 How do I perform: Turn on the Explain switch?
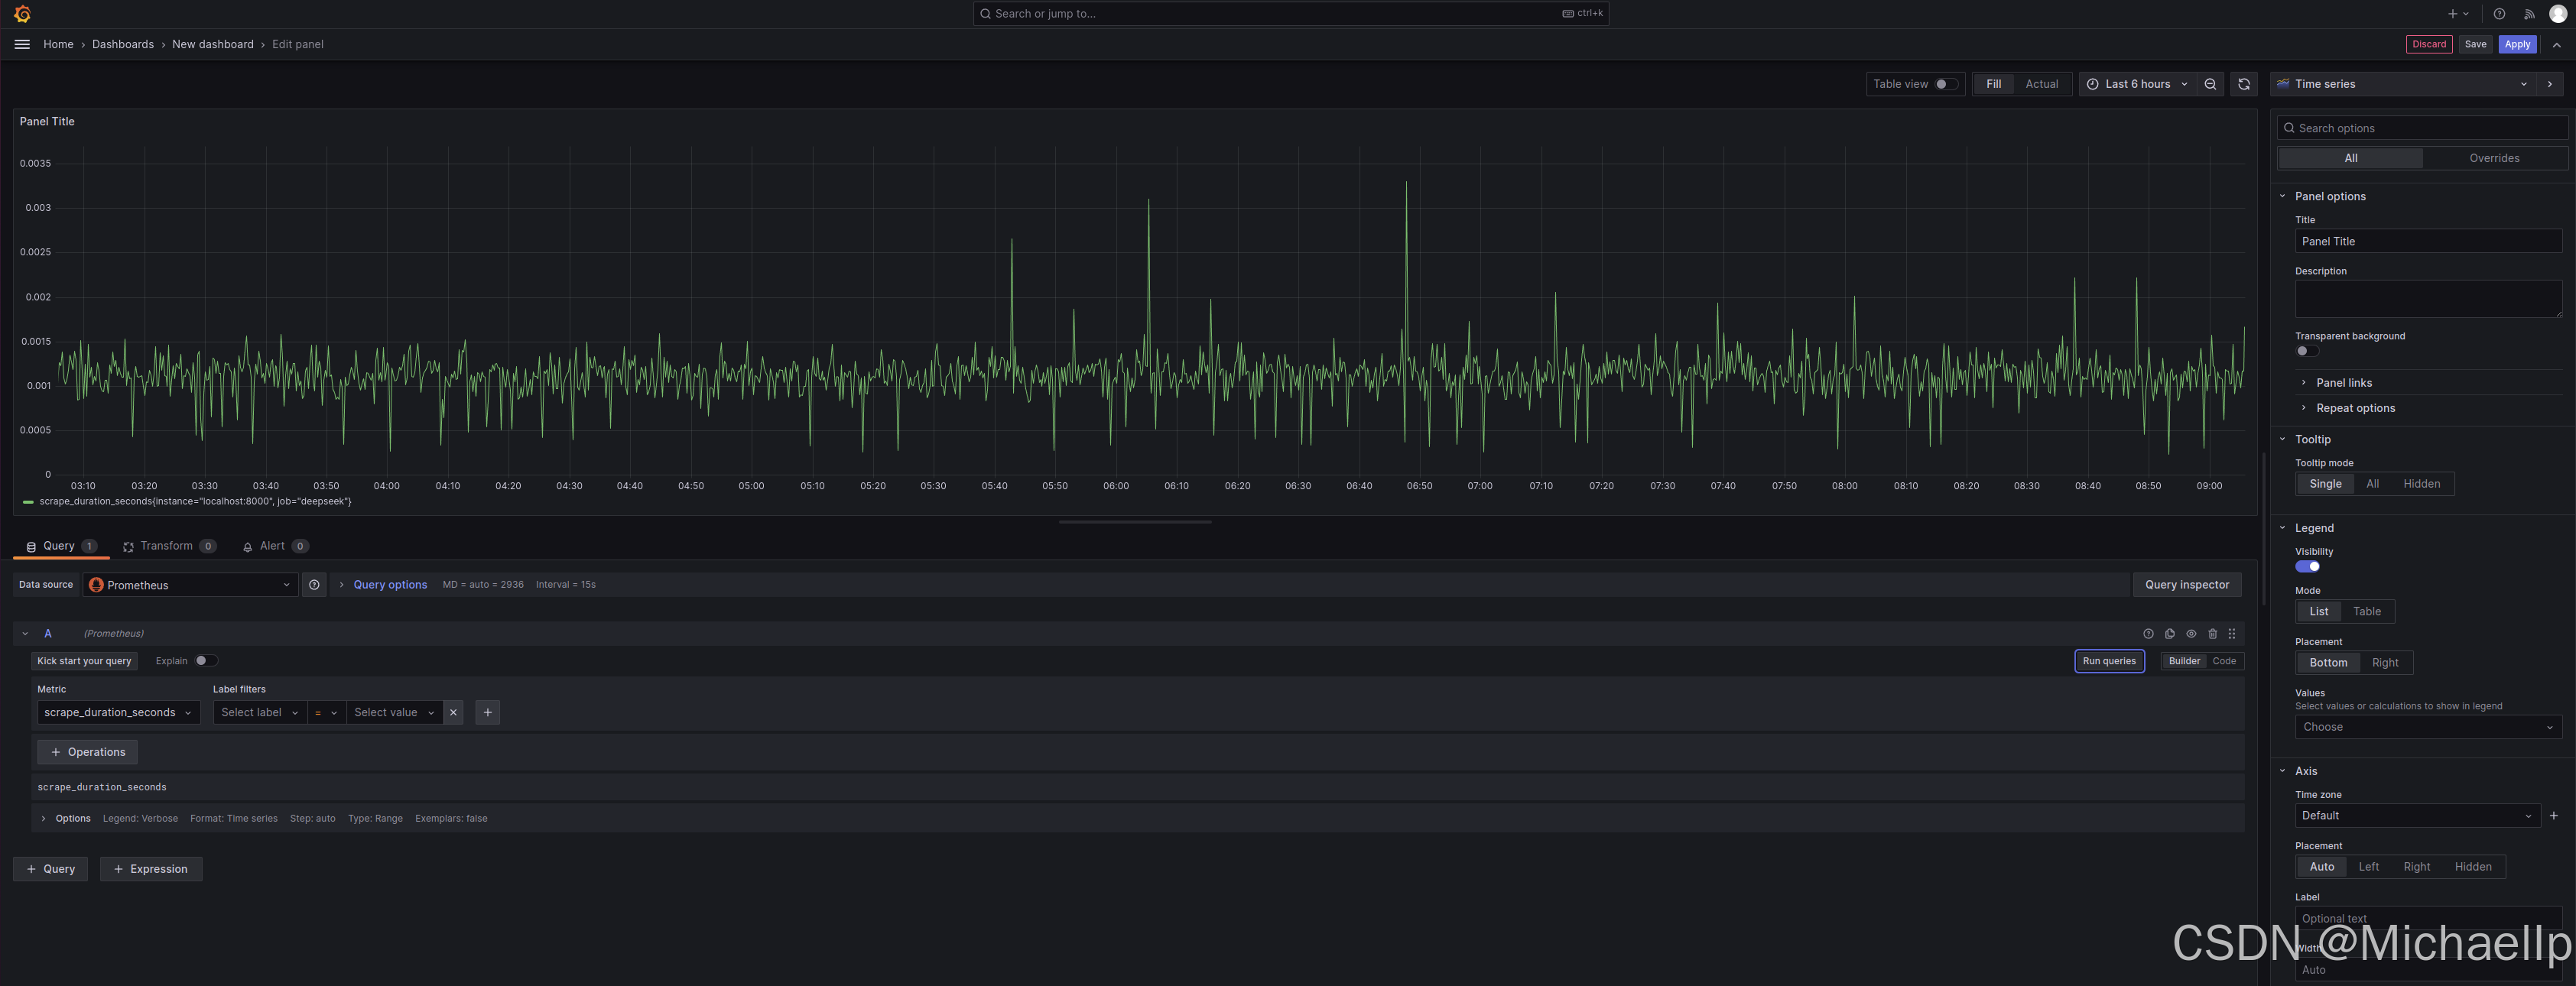point(205,661)
